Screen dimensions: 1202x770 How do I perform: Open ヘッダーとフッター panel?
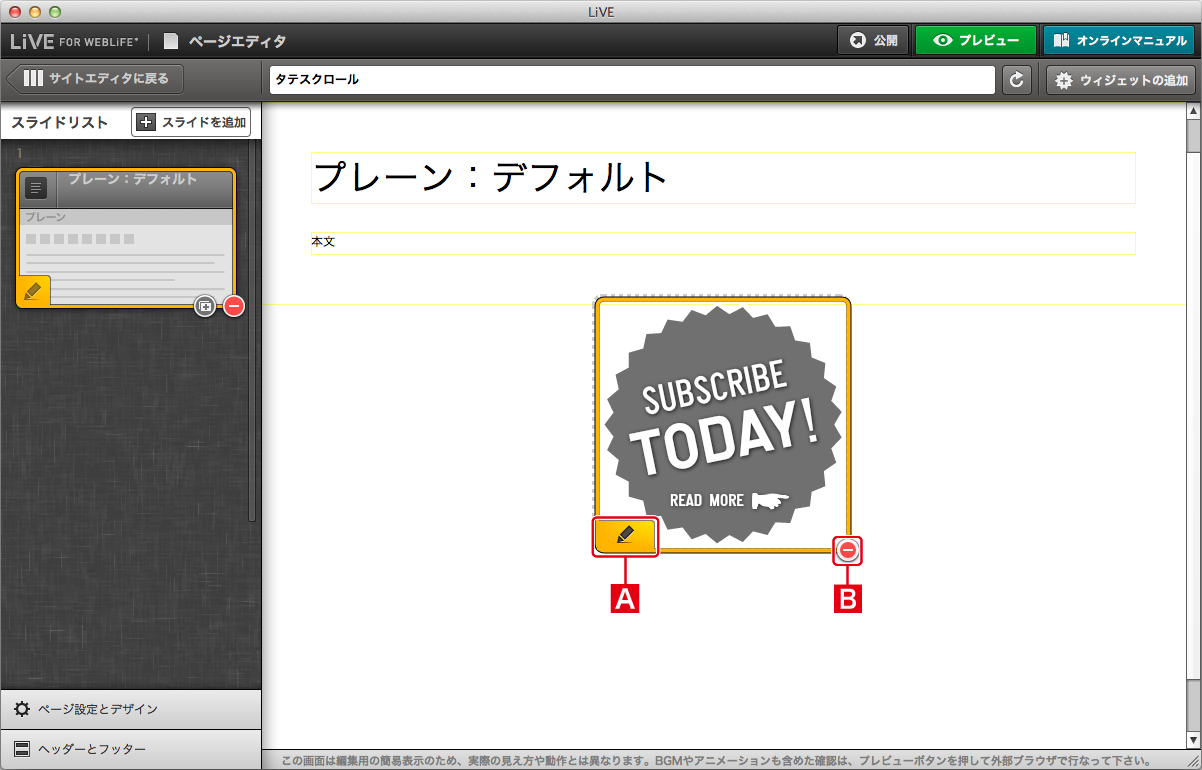click(x=130, y=749)
